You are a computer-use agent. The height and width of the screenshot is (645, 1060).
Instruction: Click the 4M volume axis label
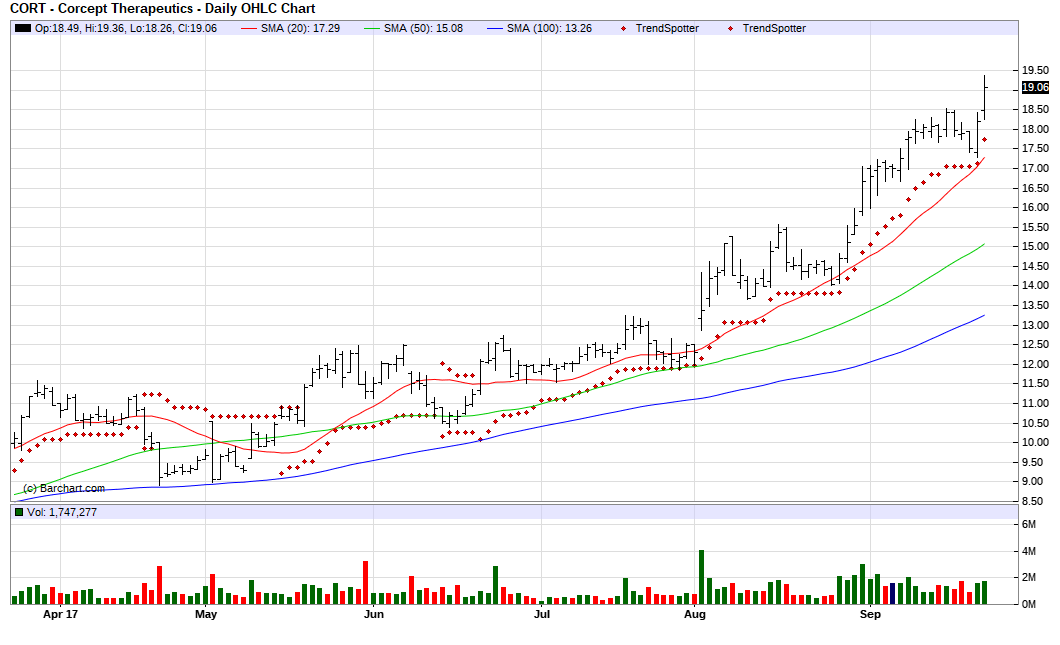1028,552
